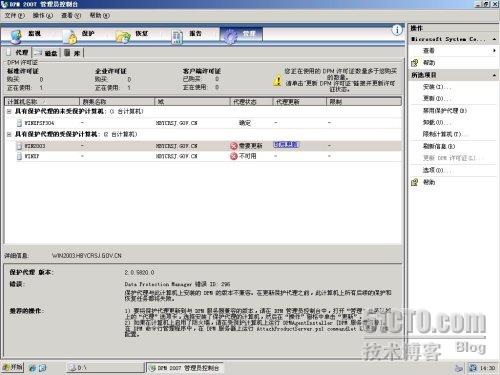This screenshot has width=500, height=375.
Task: Select the 管理 (Management) gear tab
Action: pyautogui.click(x=241, y=35)
